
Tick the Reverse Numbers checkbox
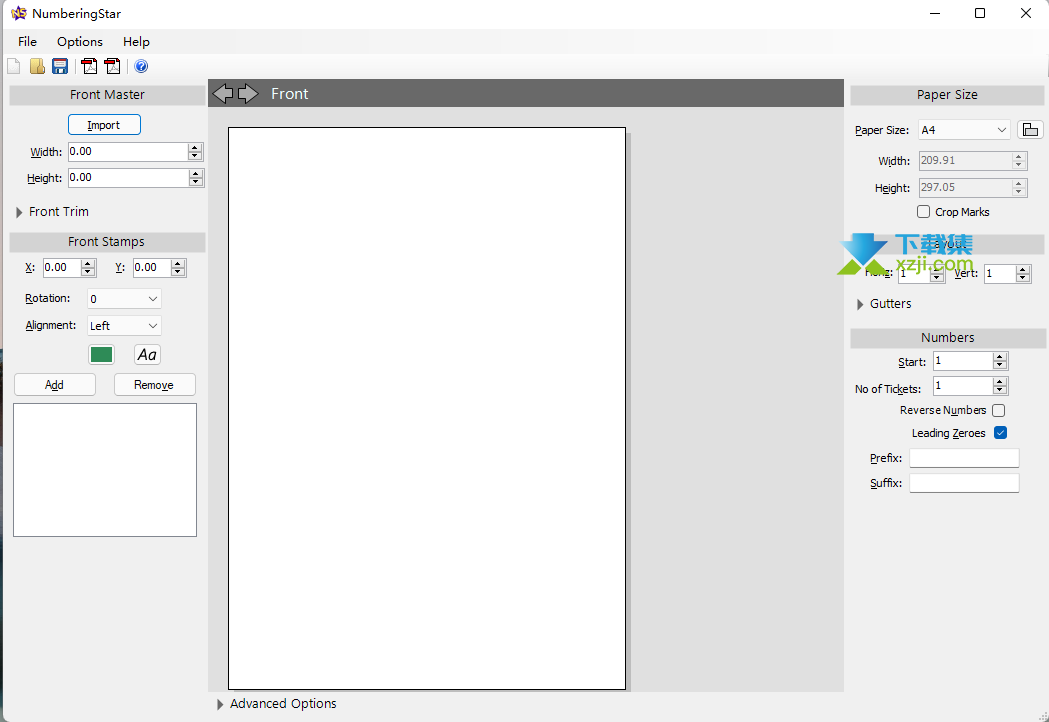click(998, 410)
